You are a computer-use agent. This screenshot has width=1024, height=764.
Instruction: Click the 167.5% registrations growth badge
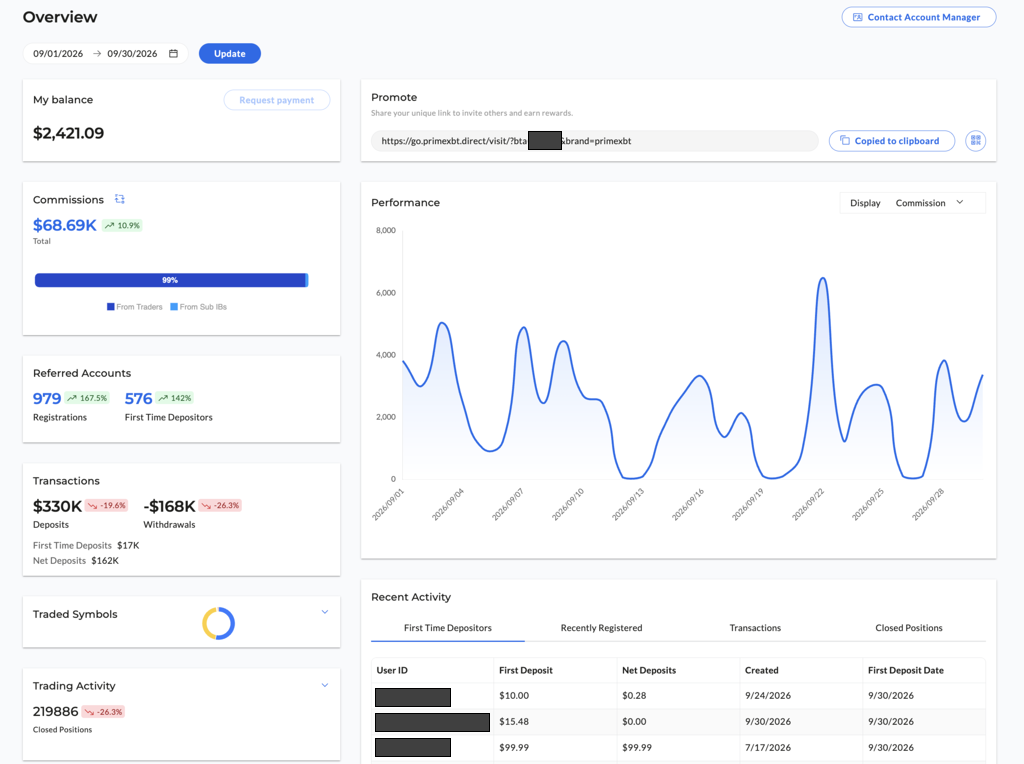87,398
